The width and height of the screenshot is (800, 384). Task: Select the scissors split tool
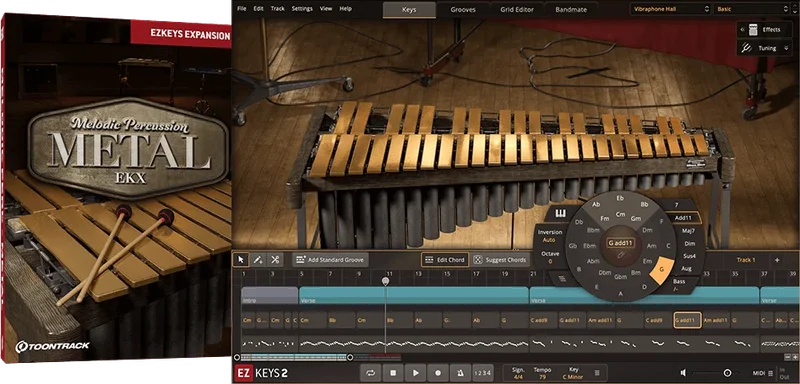(275, 260)
